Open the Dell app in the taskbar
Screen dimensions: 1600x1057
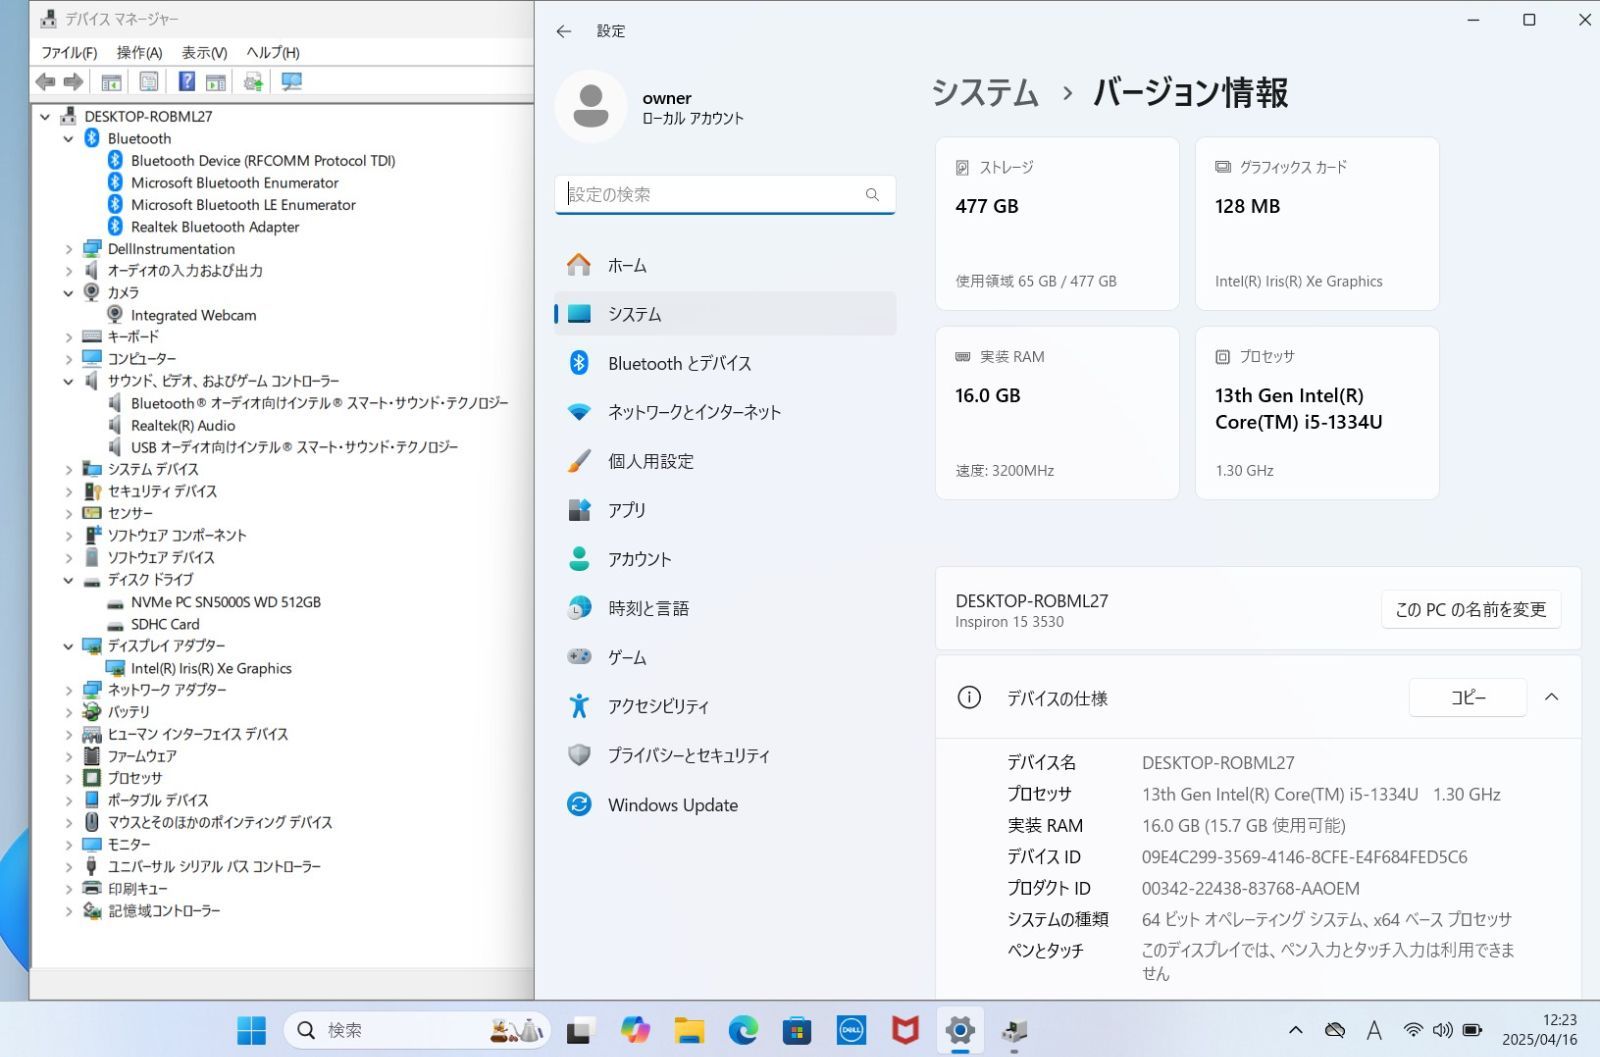[x=851, y=1030]
